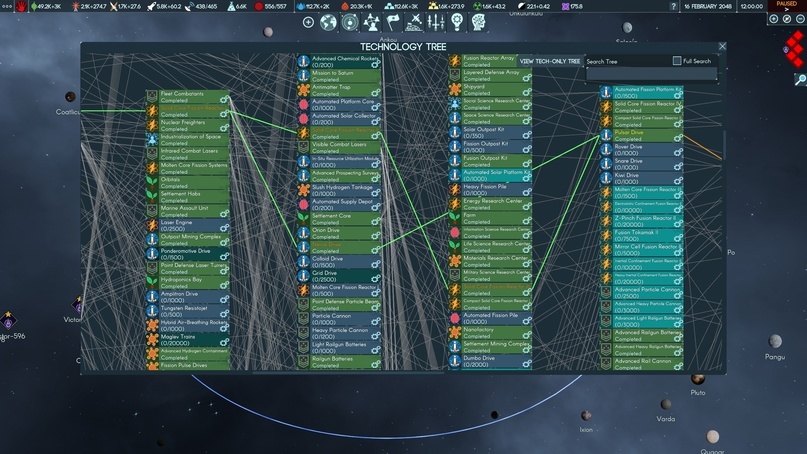Select Automated Platform Core node
This screenshot has width=807, height=454.
[x=339, y=104]
